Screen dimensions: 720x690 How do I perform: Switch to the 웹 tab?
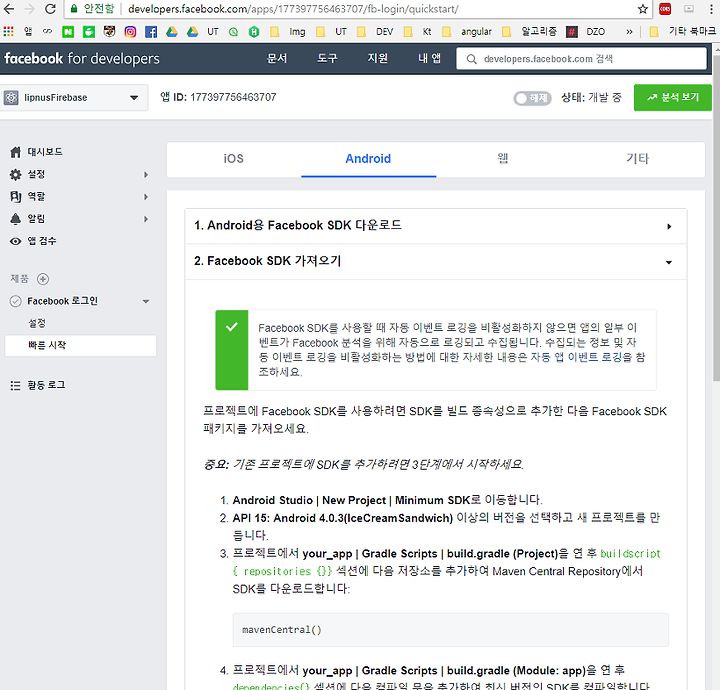coord(503,159)
